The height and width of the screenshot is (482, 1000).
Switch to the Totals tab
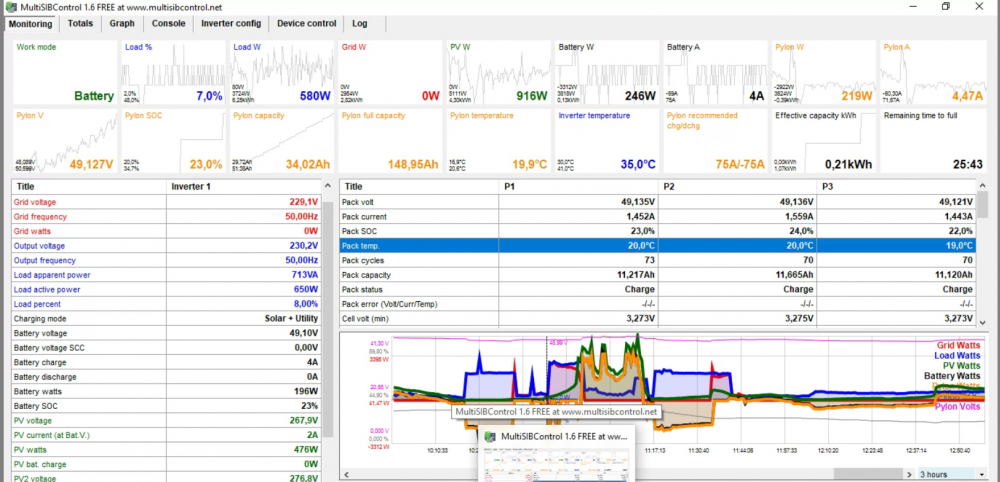(80, 24)
